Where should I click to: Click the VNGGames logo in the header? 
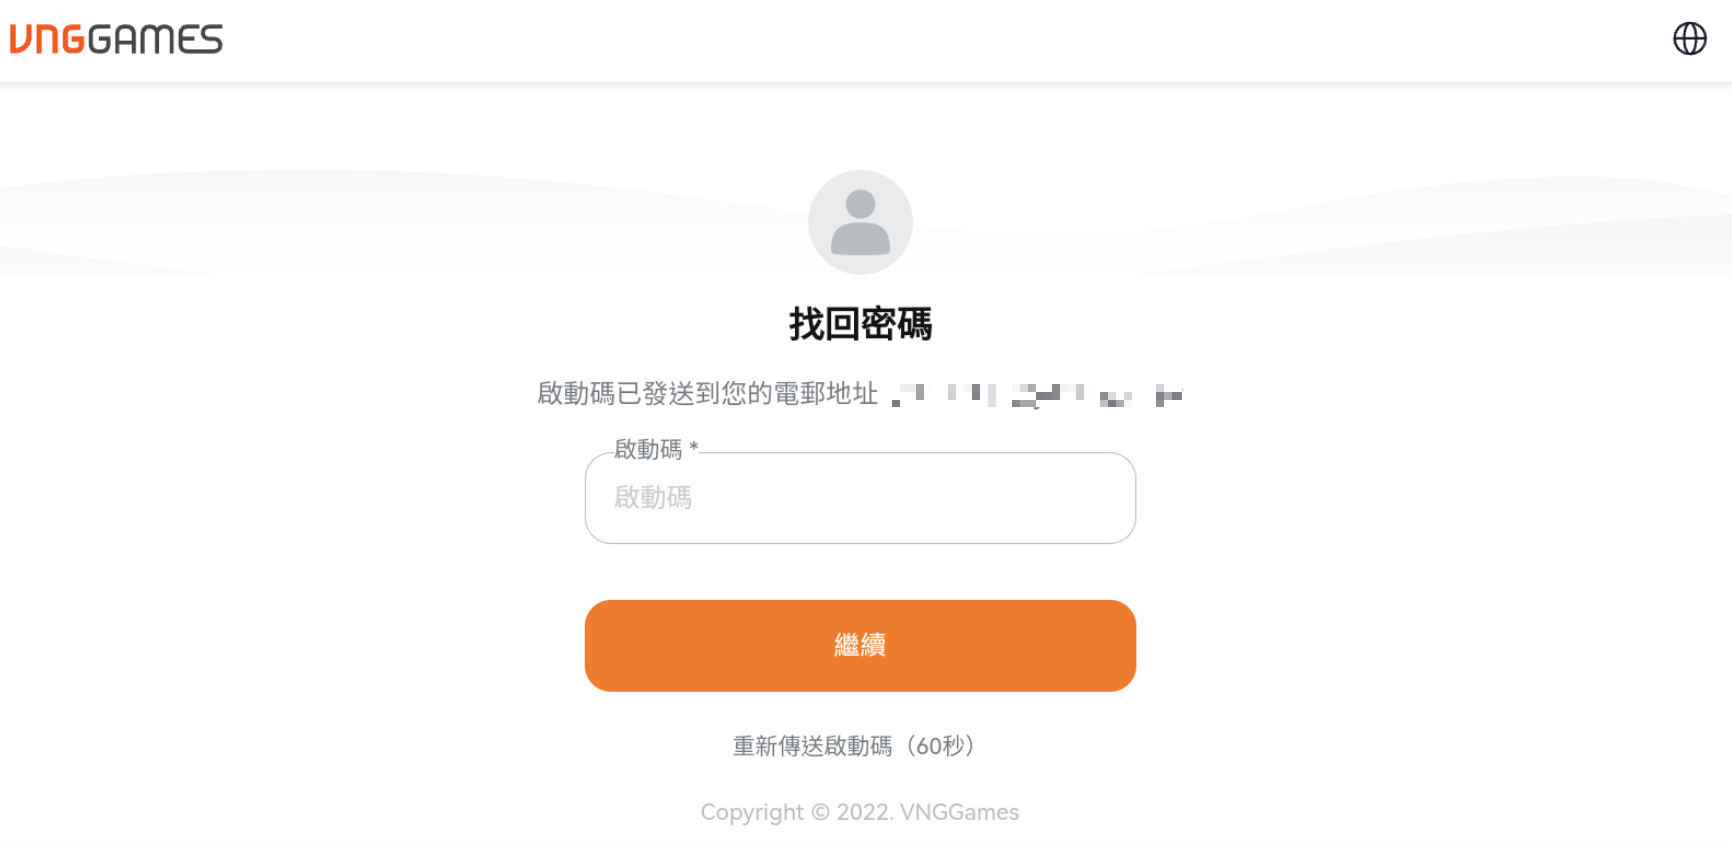(x=116, y=39)
